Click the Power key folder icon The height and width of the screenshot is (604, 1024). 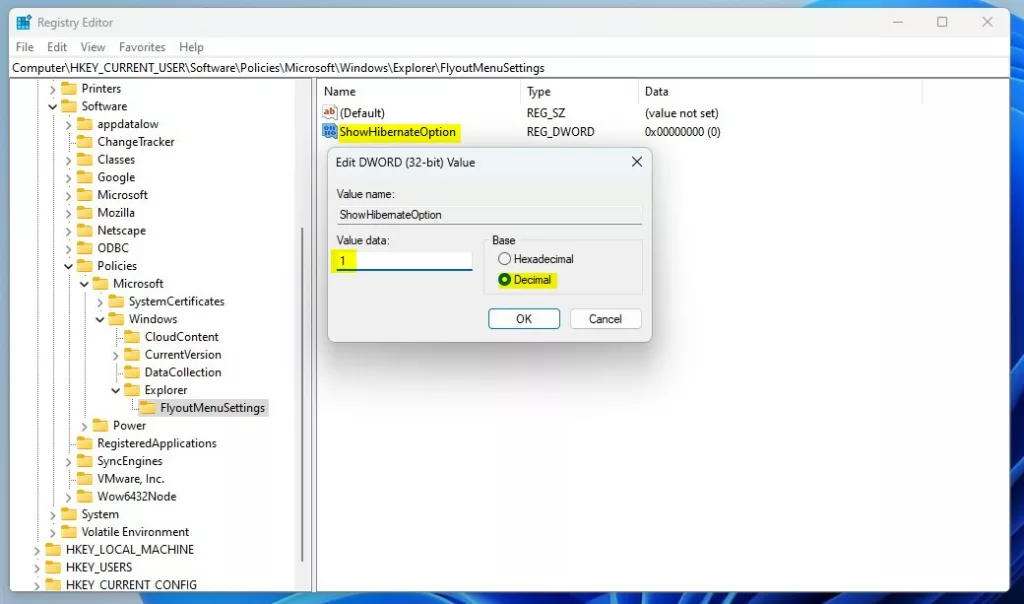tap(101, 426)
